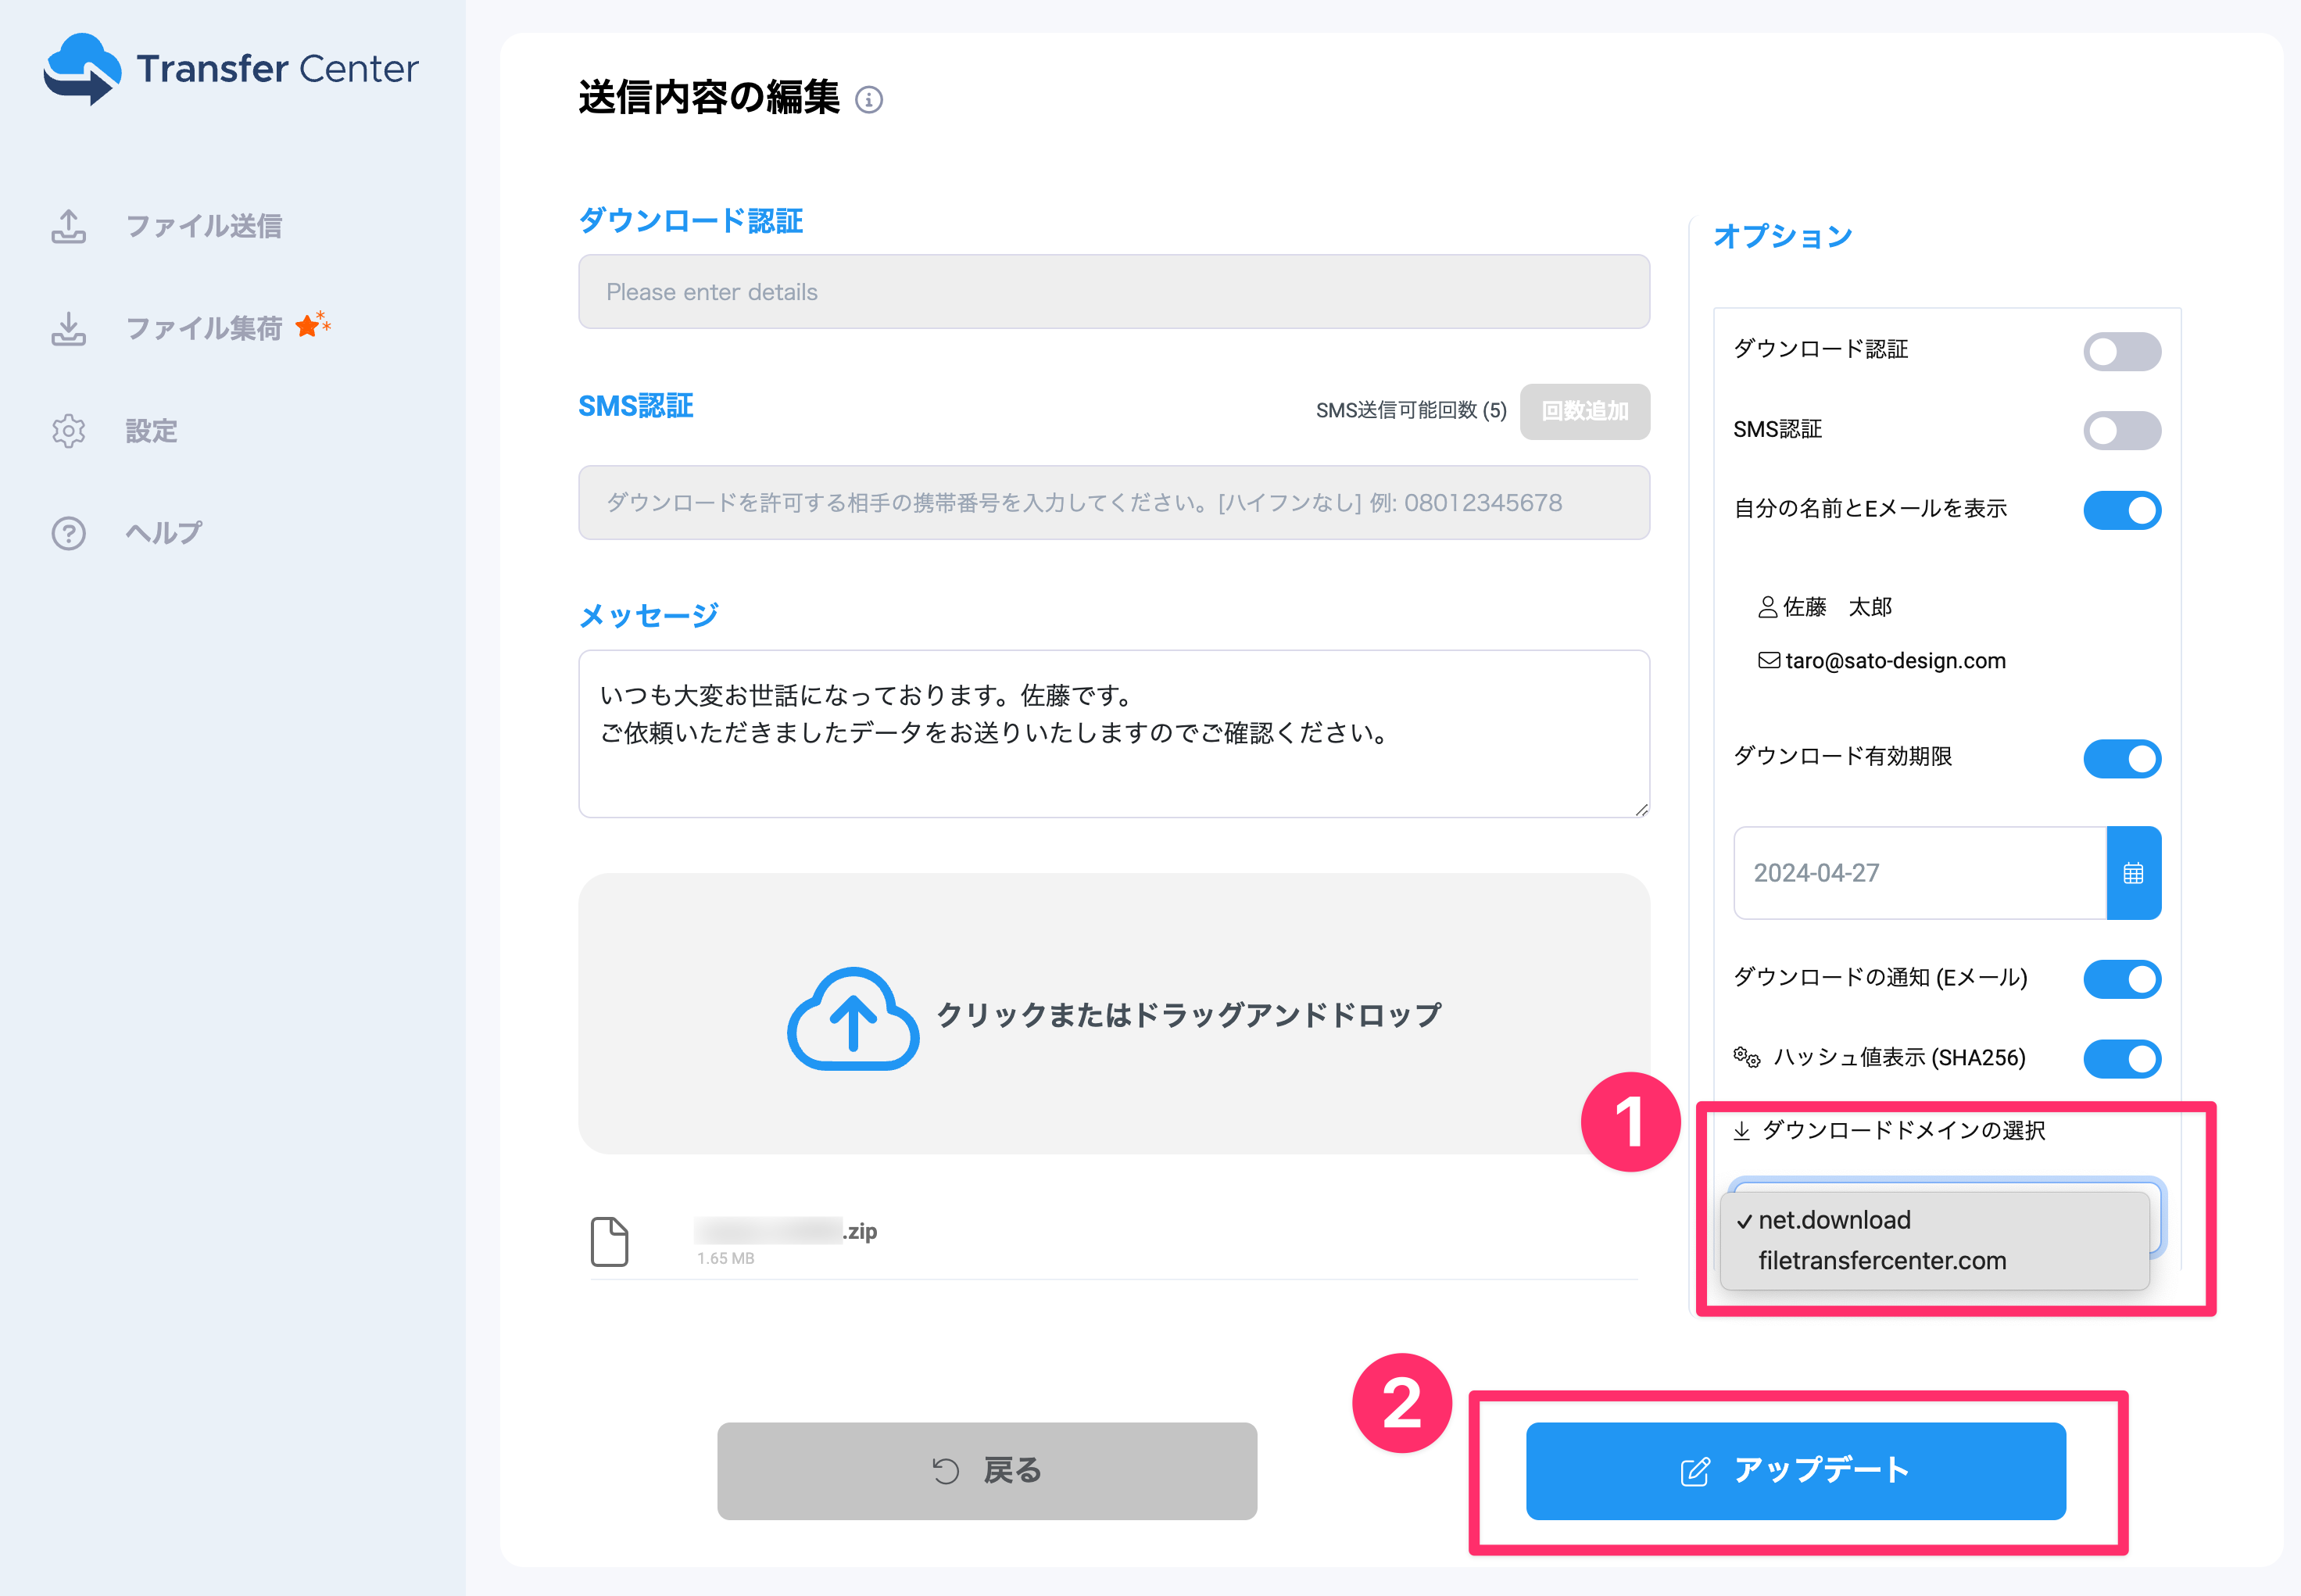Click the upload icon for ファイル送信
Screen dimensions: 2301x1596
pos(68,226)
